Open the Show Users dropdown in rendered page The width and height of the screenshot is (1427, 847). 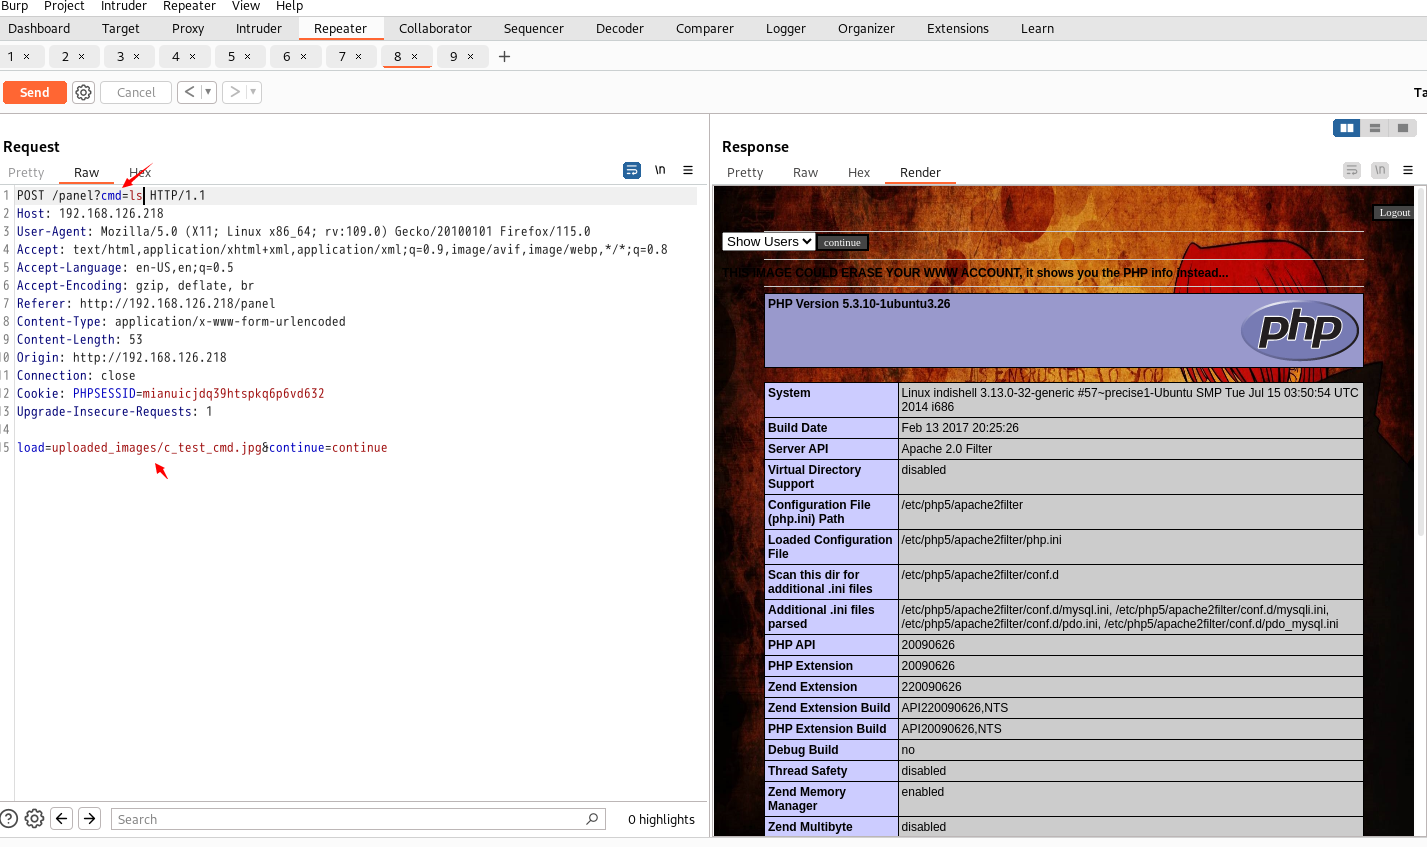[x=769, y=241]
